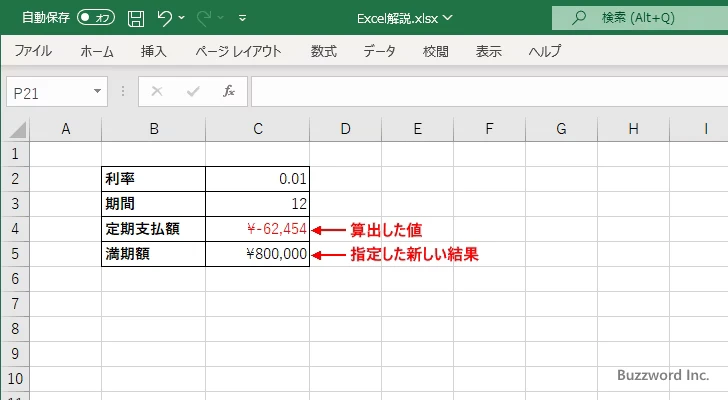Select column C header
This screenshot has width=728, height=400.
(x=258, y=129)
